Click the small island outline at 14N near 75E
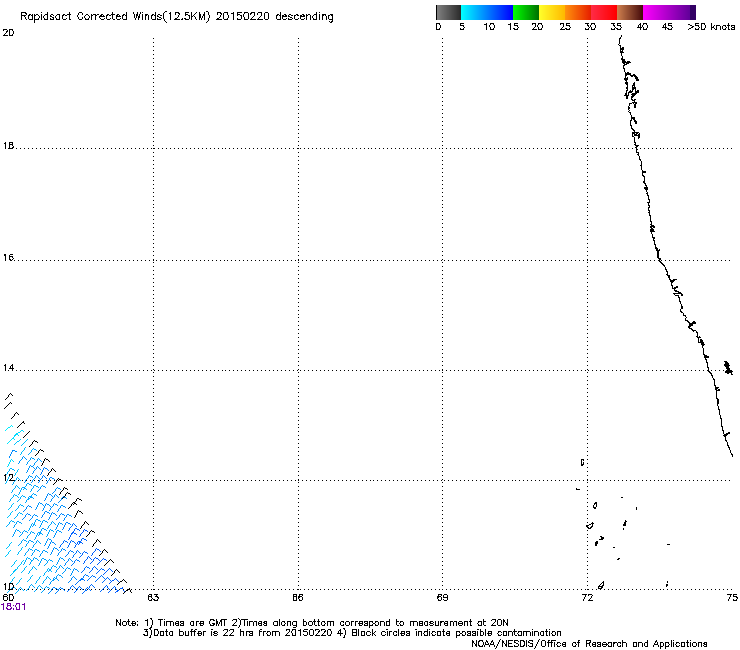 pyautogui.click(x=728, y=367)
